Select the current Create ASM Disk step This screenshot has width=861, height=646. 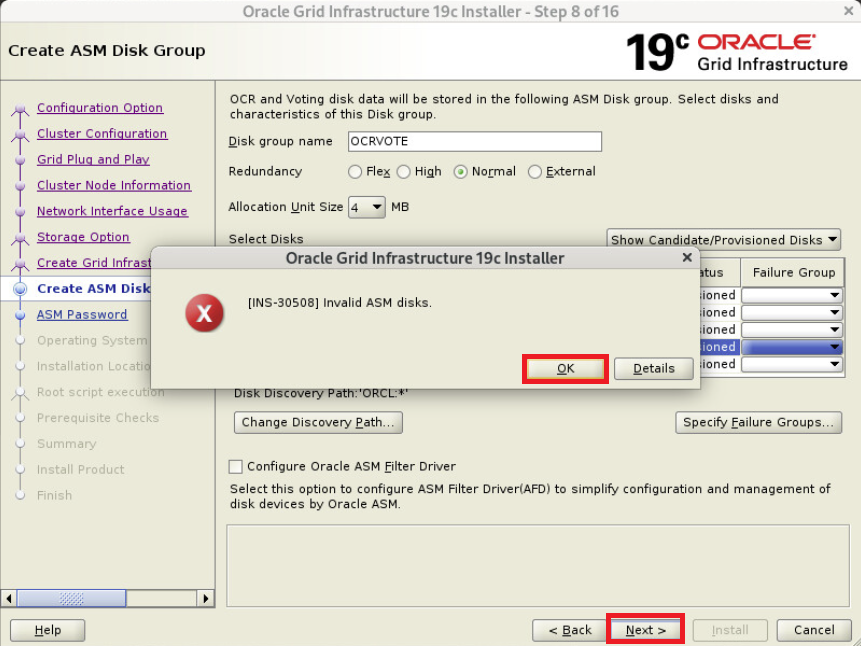click(93, 288)
